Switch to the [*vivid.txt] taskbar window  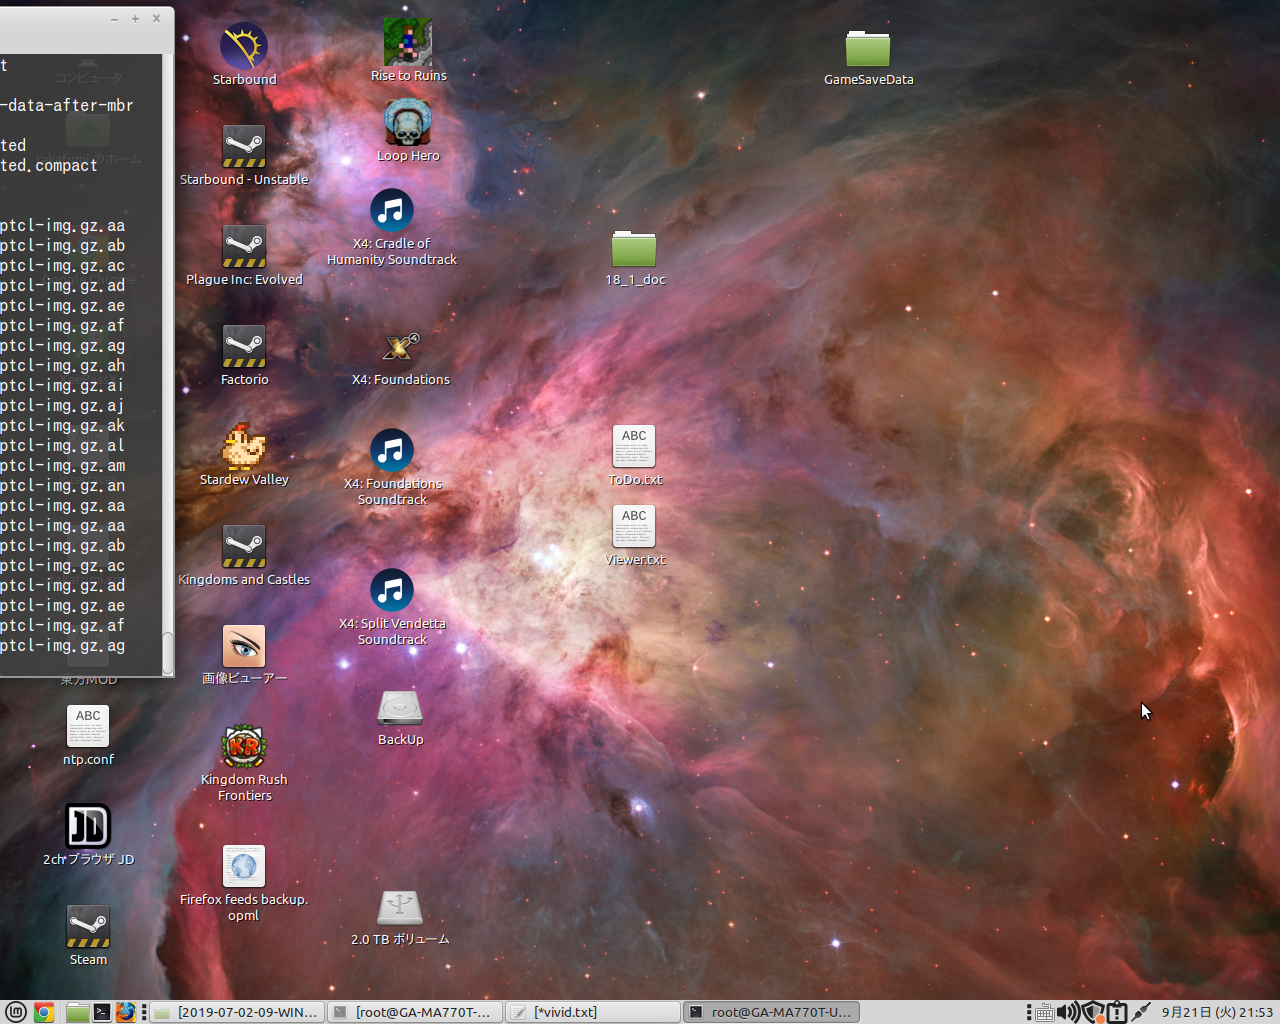coord(592,1012)
